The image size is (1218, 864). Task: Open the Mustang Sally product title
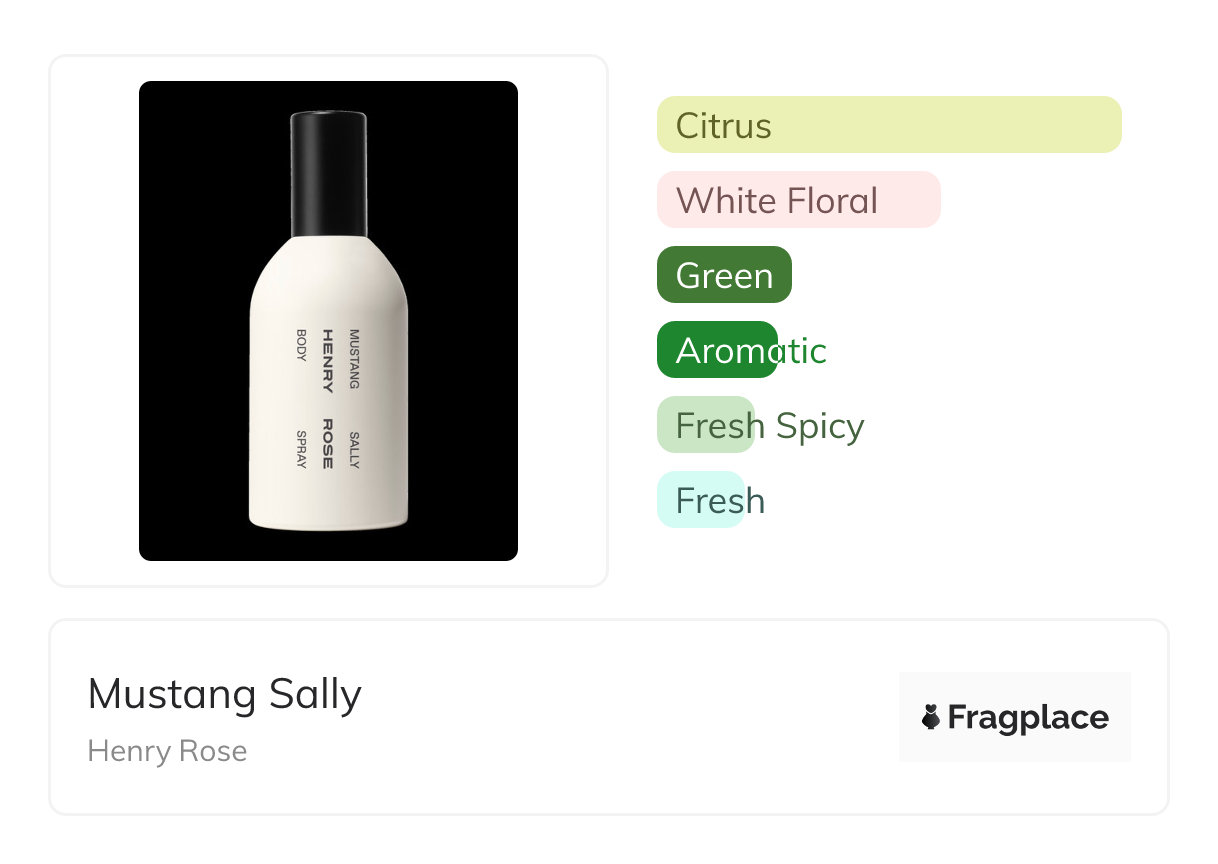(x=225, y=693)
